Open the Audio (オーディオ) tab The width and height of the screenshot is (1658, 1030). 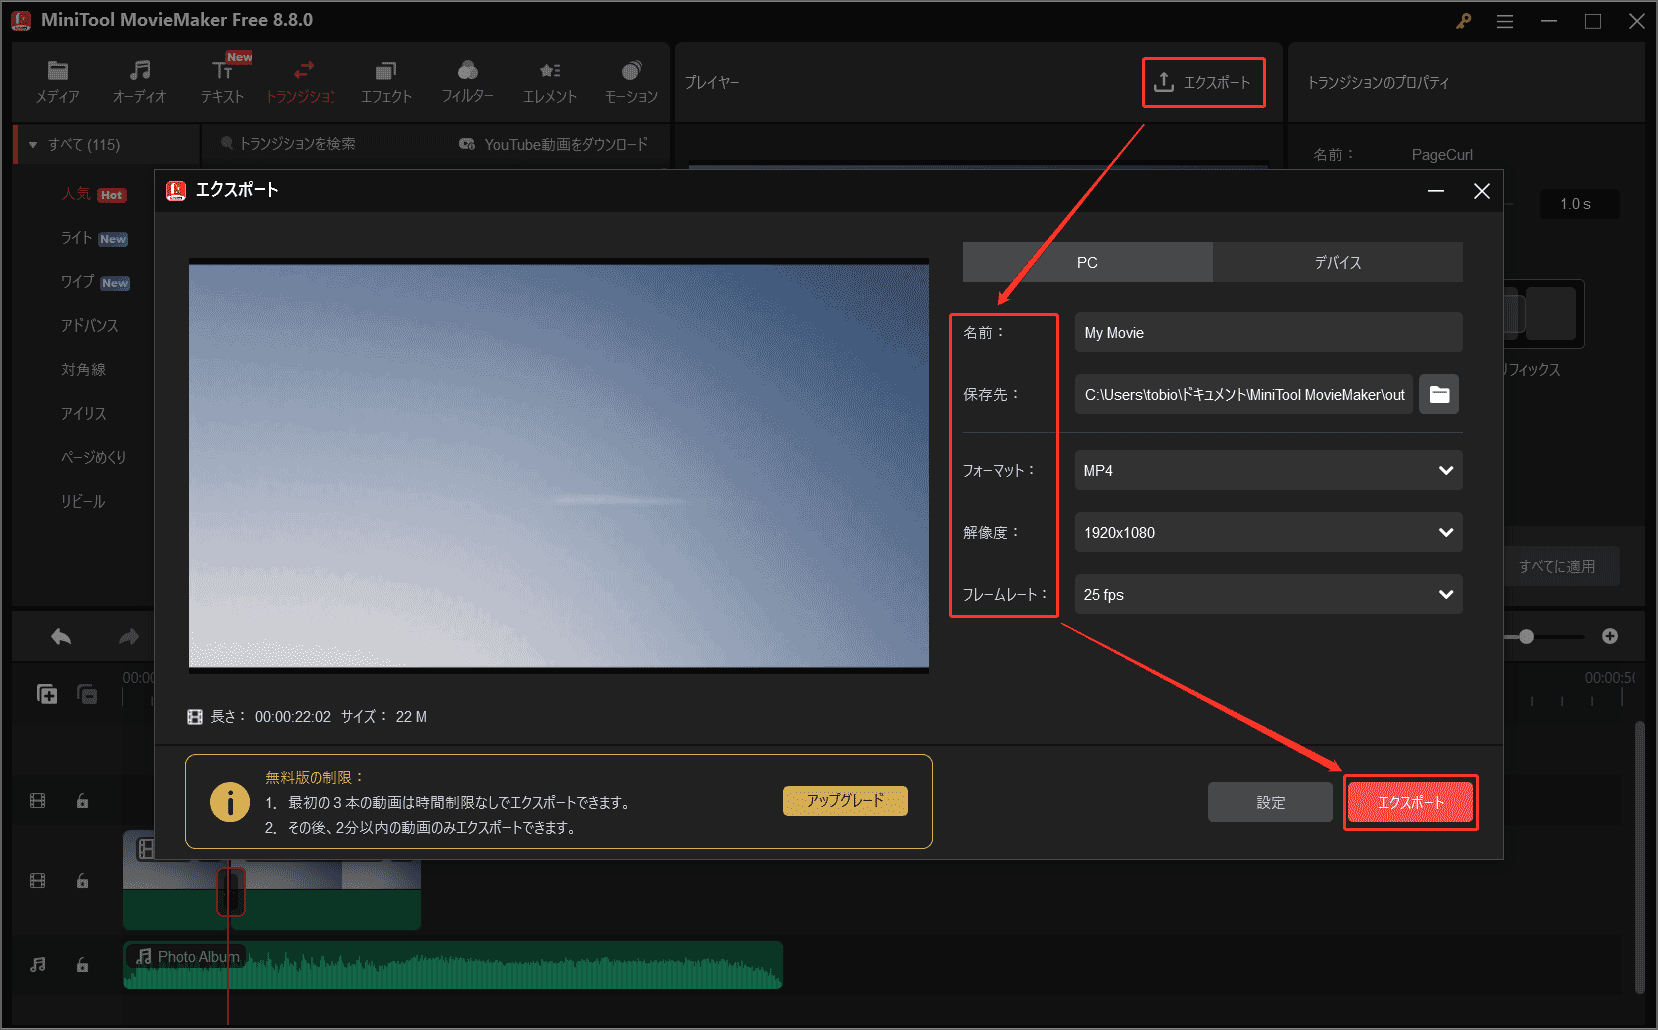(x=139, y=82)
